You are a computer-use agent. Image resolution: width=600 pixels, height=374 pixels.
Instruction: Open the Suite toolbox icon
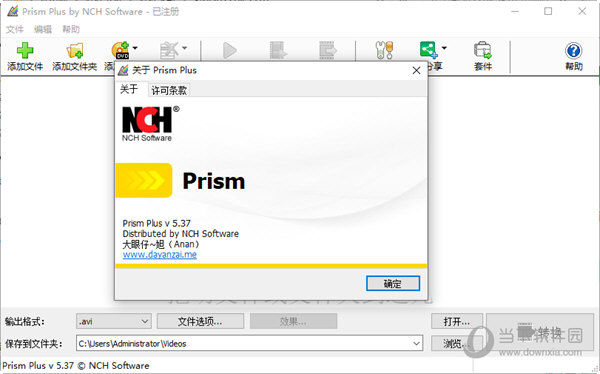click(x=483, y=50)
